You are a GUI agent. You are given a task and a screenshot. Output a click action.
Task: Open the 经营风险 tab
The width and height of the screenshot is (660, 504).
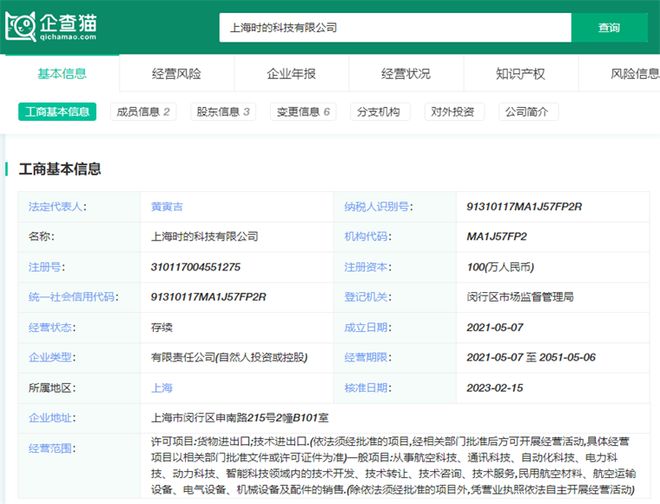176,74
